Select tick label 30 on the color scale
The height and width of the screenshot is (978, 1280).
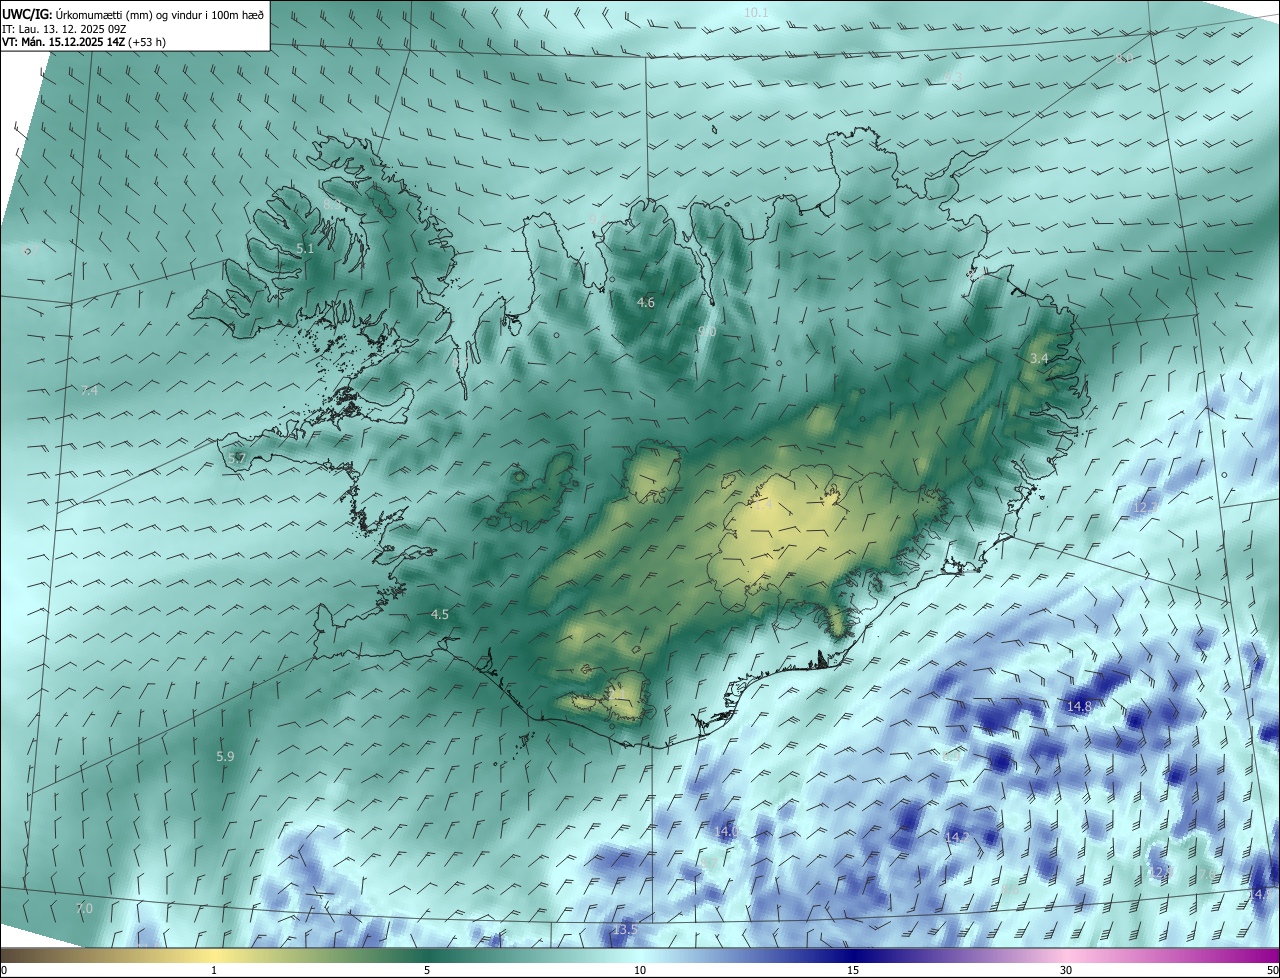(x=1066, y=970)
